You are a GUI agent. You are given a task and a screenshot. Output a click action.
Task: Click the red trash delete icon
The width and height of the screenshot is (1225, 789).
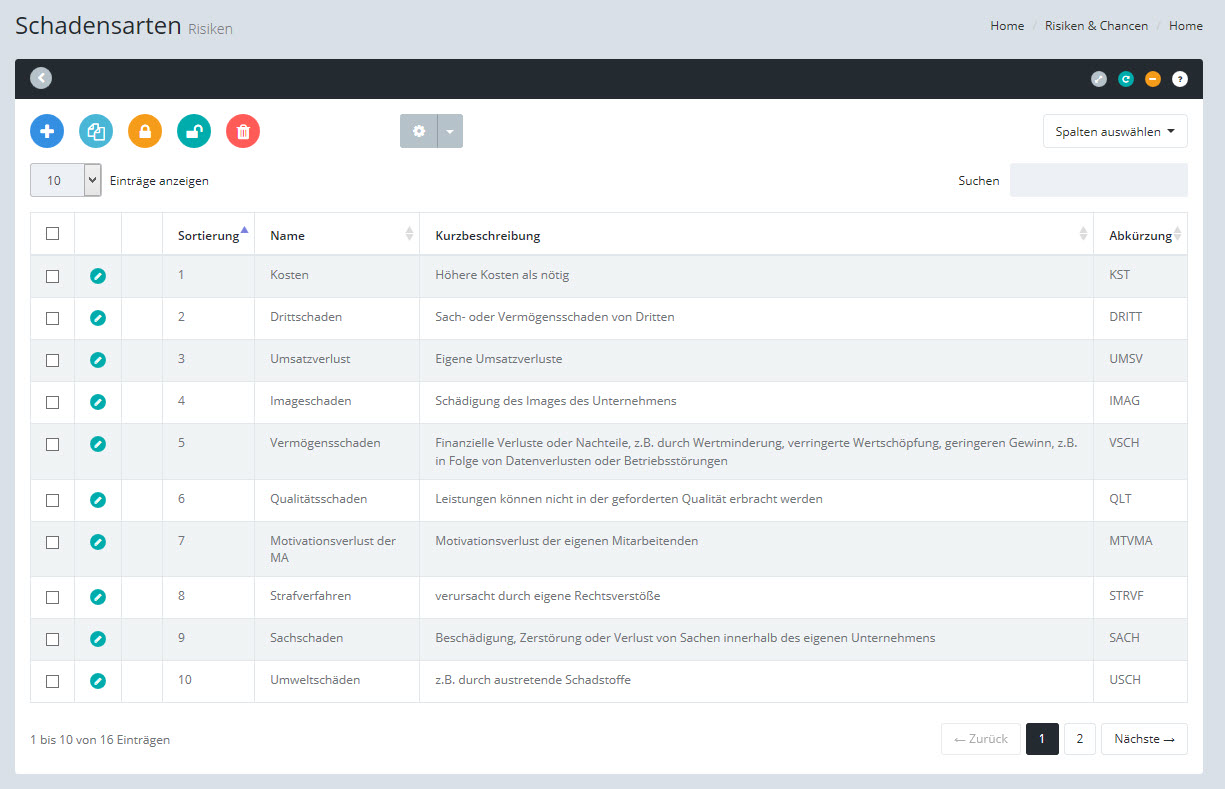pos(243,131)
